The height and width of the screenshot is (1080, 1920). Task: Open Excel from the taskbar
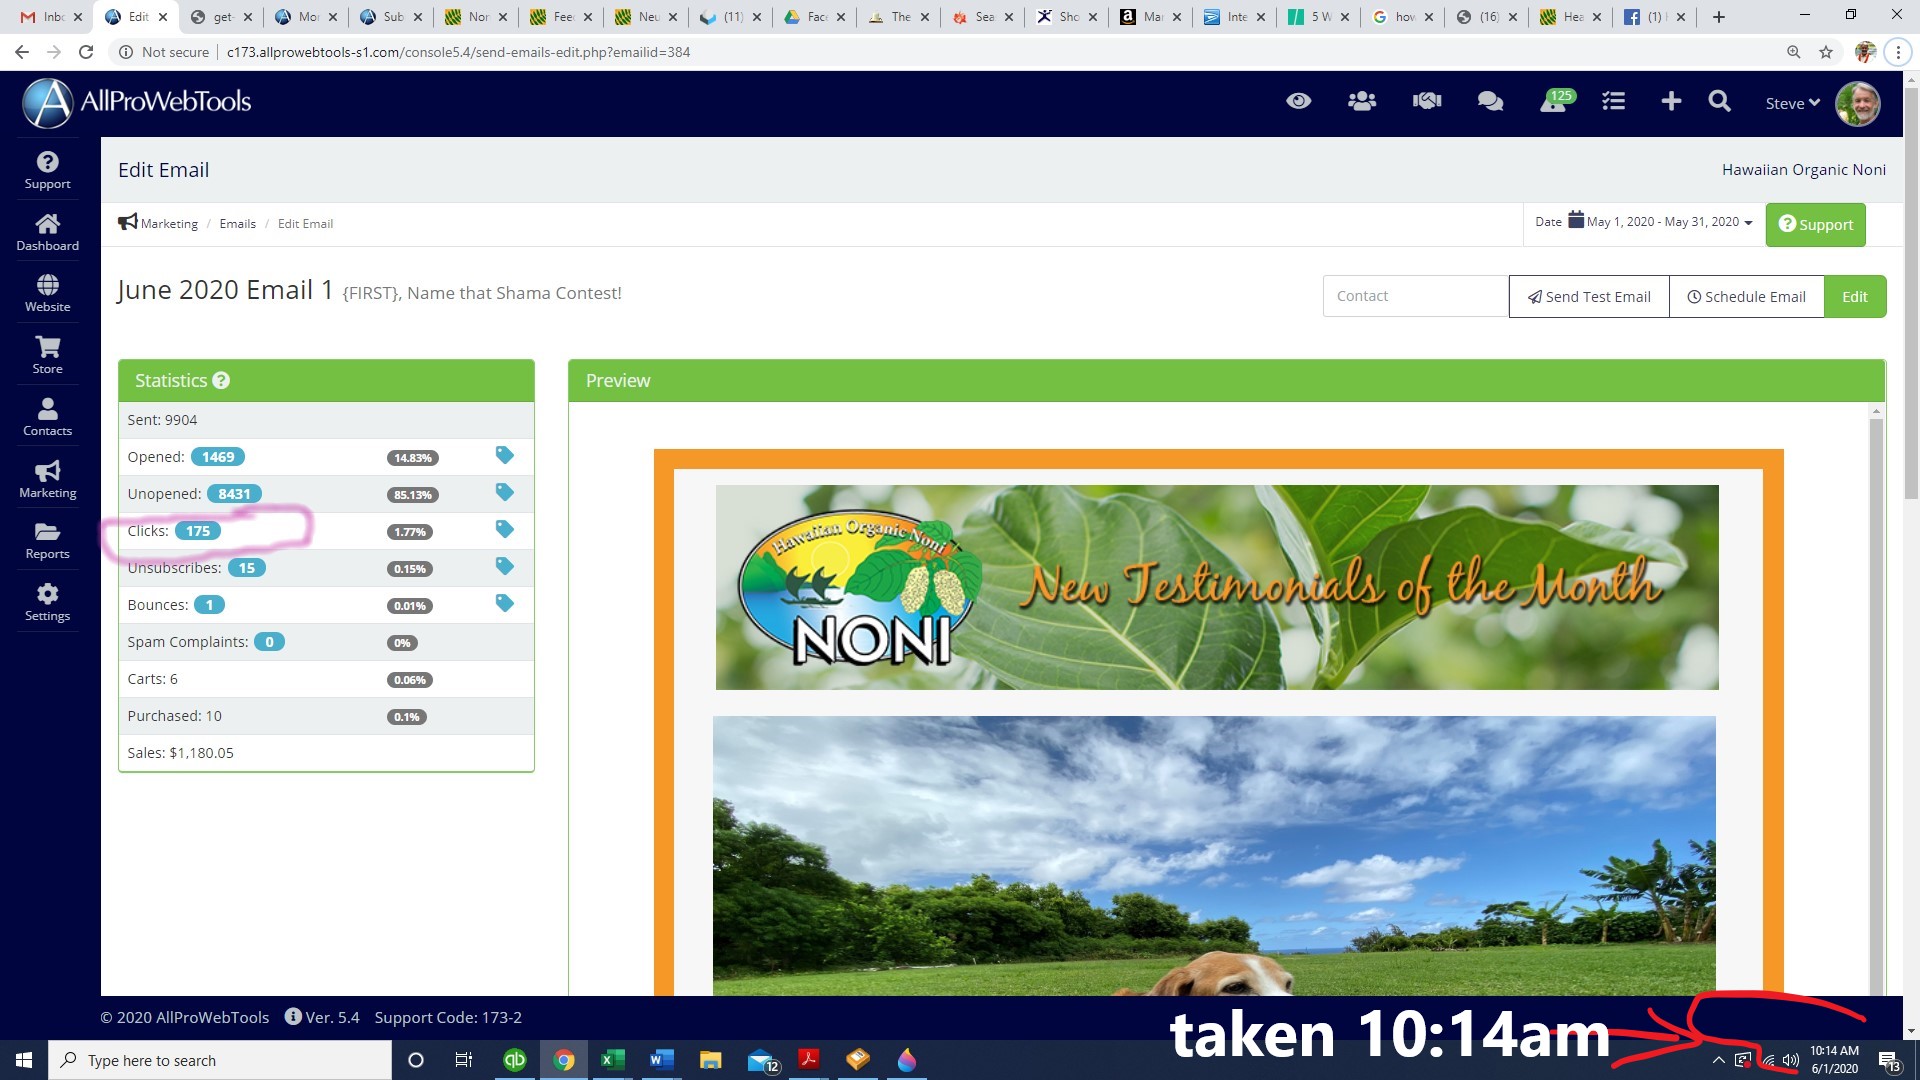point(612,1060)
